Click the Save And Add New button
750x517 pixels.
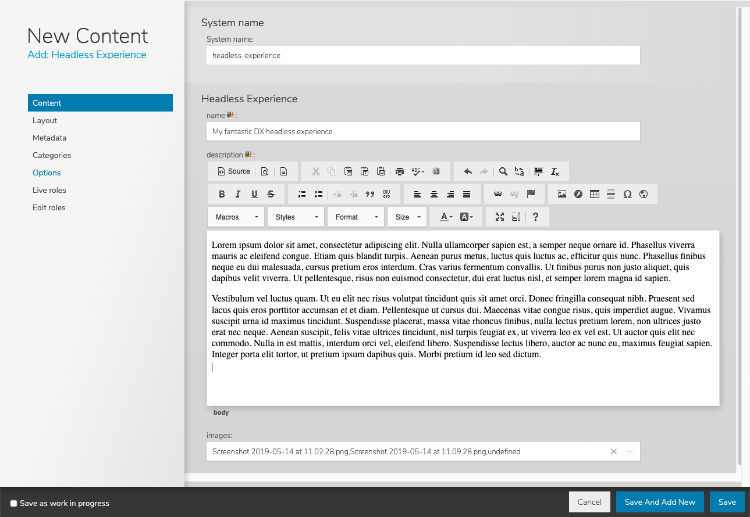click(x=659, y=502)
